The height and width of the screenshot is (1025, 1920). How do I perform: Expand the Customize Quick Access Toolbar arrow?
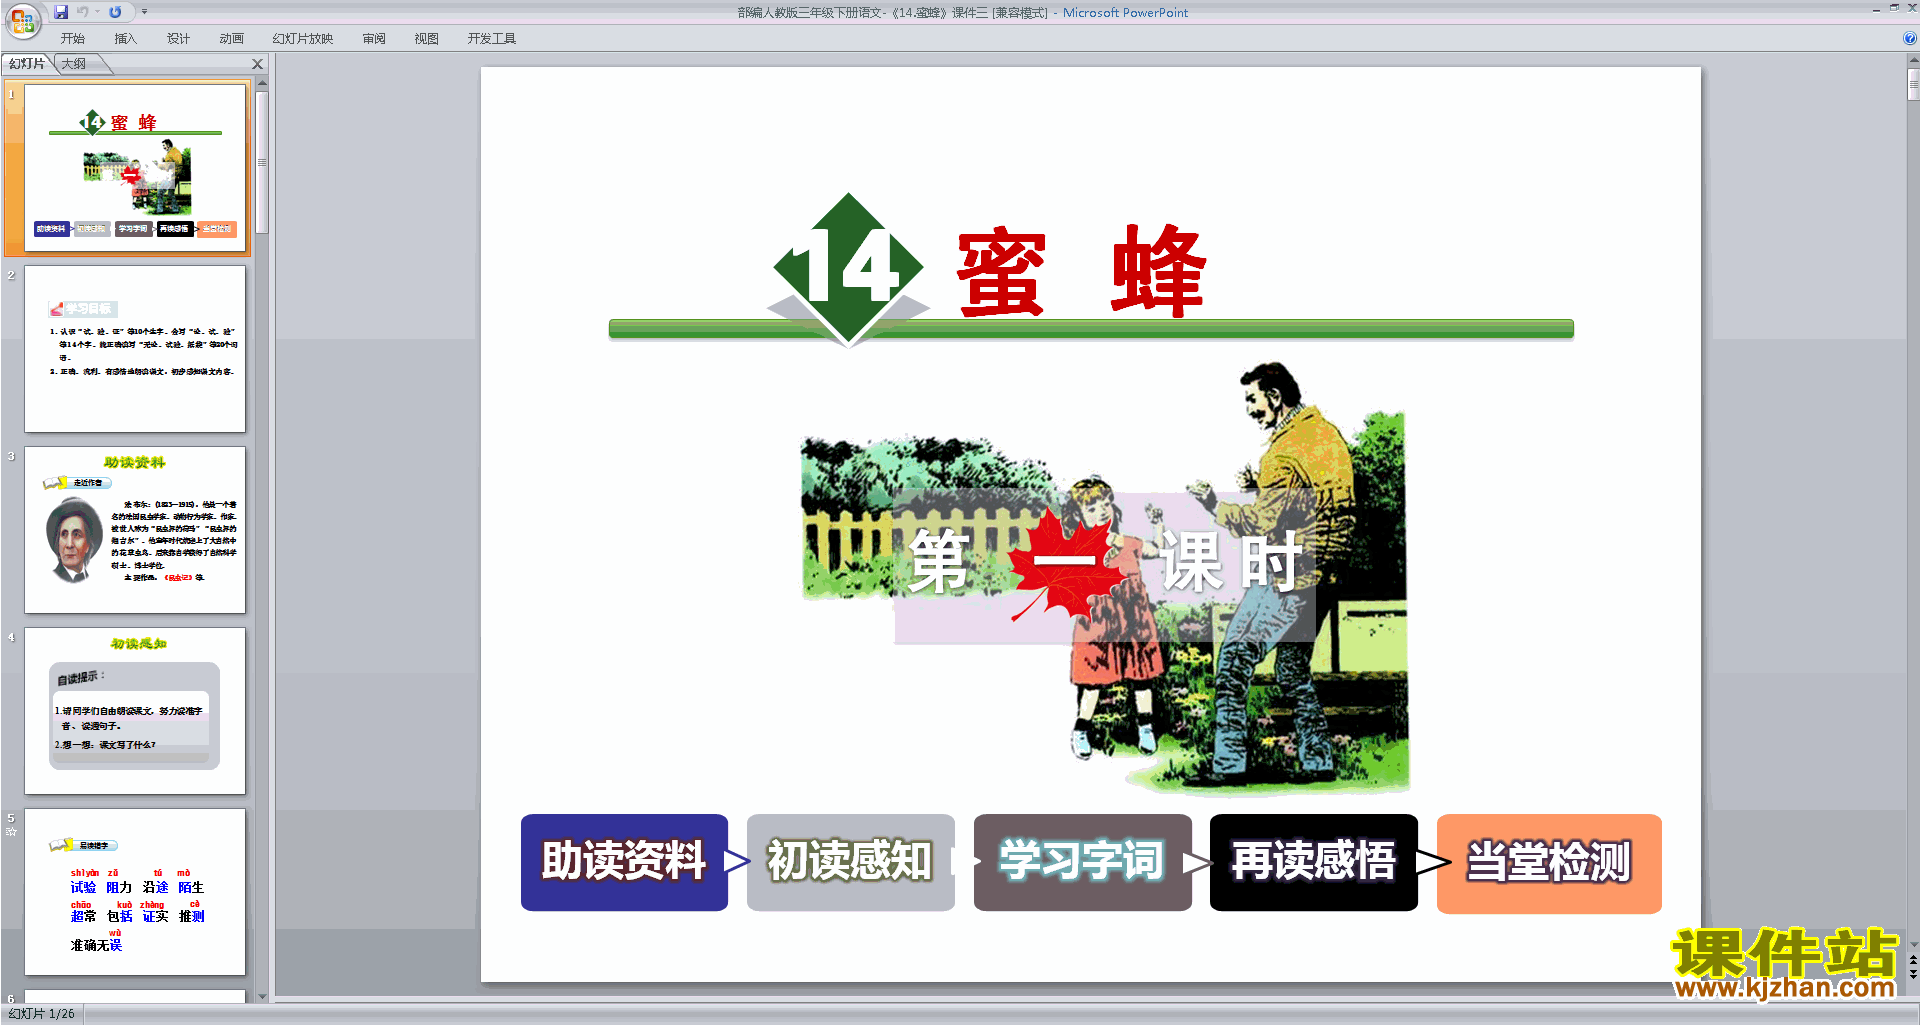tap(144, 12)
